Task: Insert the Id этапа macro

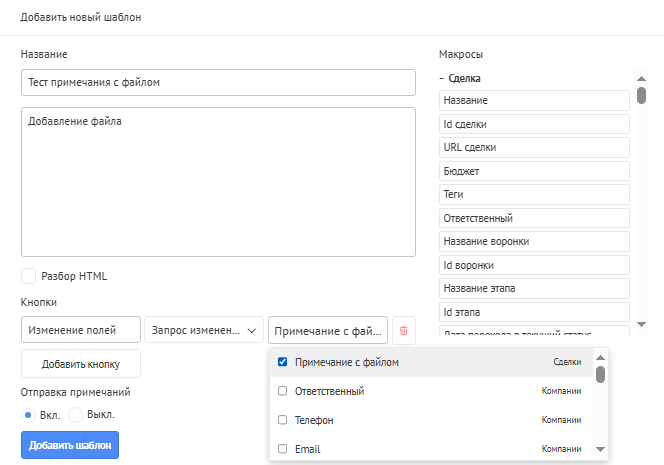Action: 534,312
